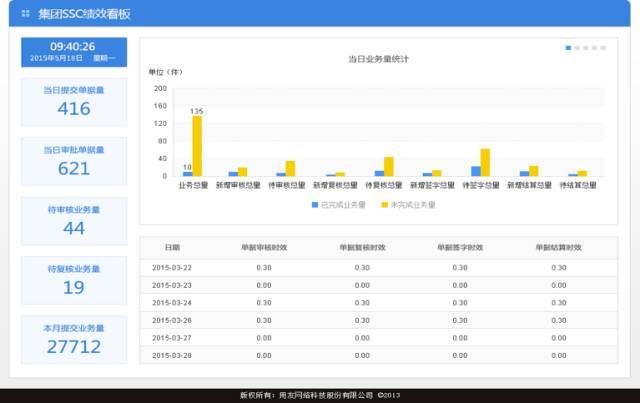Select the 2015-03-28 table row date
The width and height of the screenshot is (640, 403).
[172, 356]
